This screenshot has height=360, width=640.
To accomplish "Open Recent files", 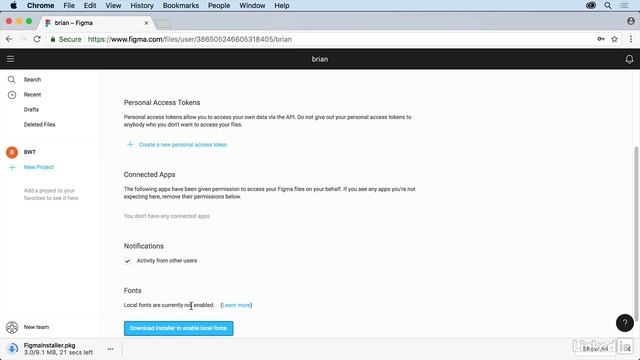I will click(32, 95).
